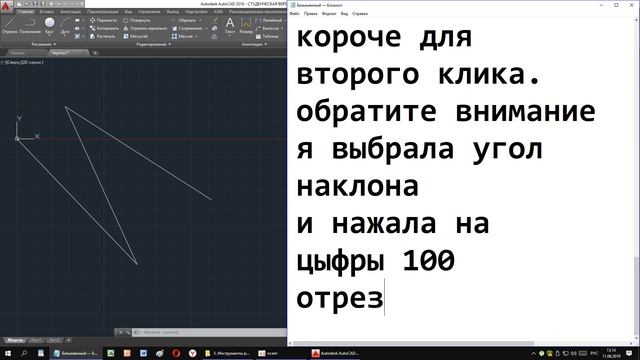Screen dimensions: 640x360
Task: Open the Windows Start menu
Action: point(8,353)
